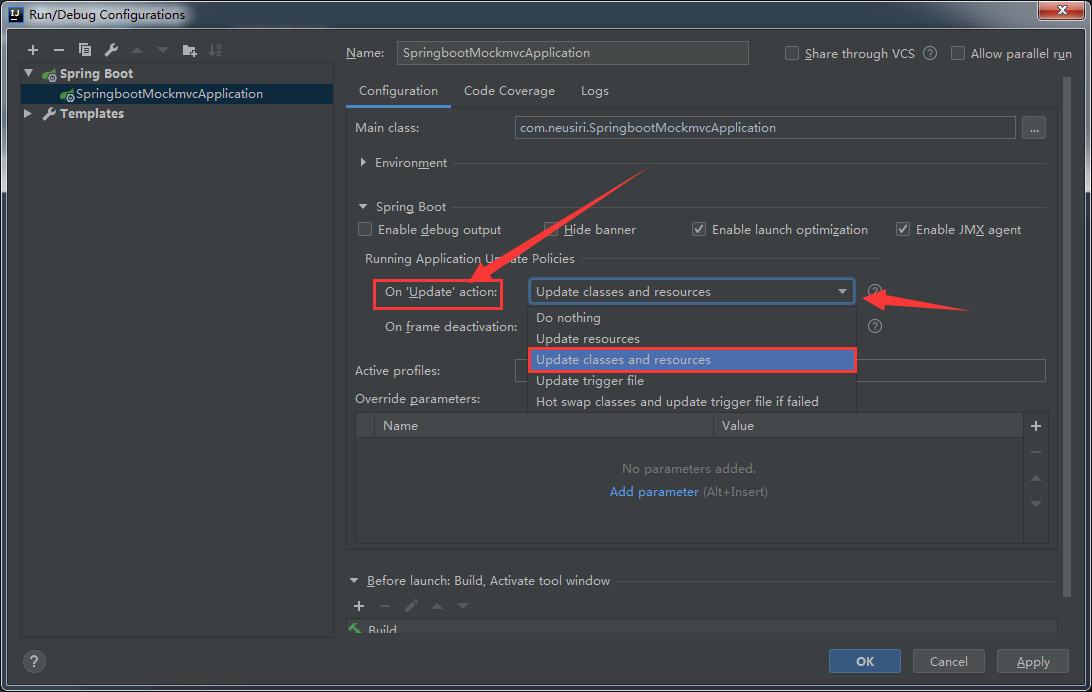Screen dimensions: 1092x692
Task: Click the Value column header
Action: tap(868, 425)
